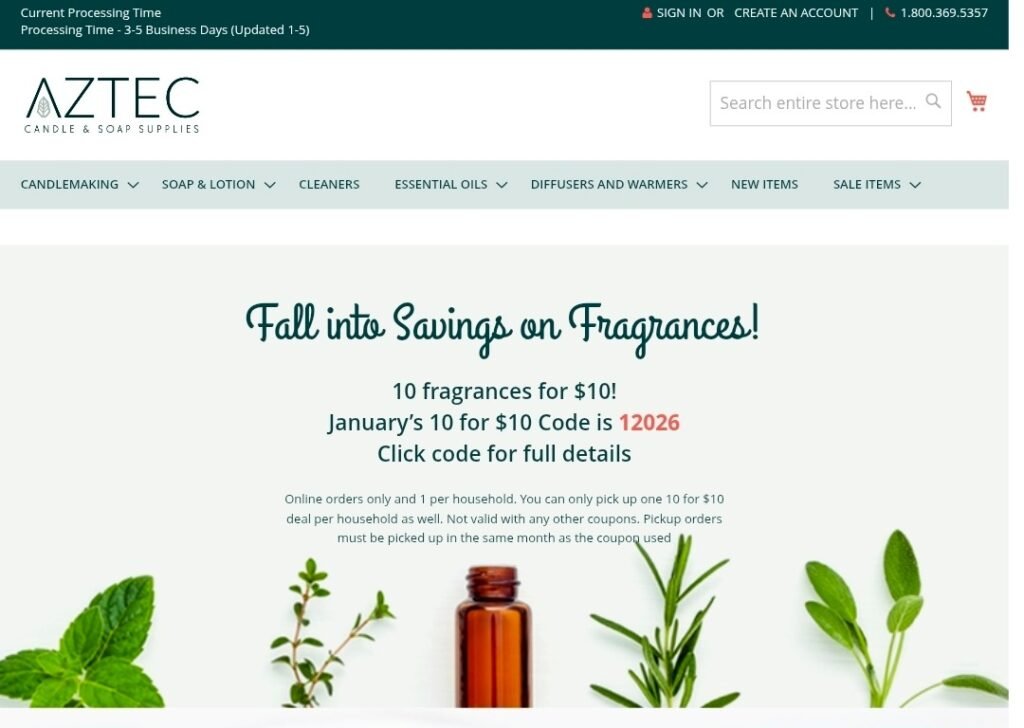Open the Candlemaking menu label
The width and height of the screenshot is (1024, 728).
tap(69, 185)
